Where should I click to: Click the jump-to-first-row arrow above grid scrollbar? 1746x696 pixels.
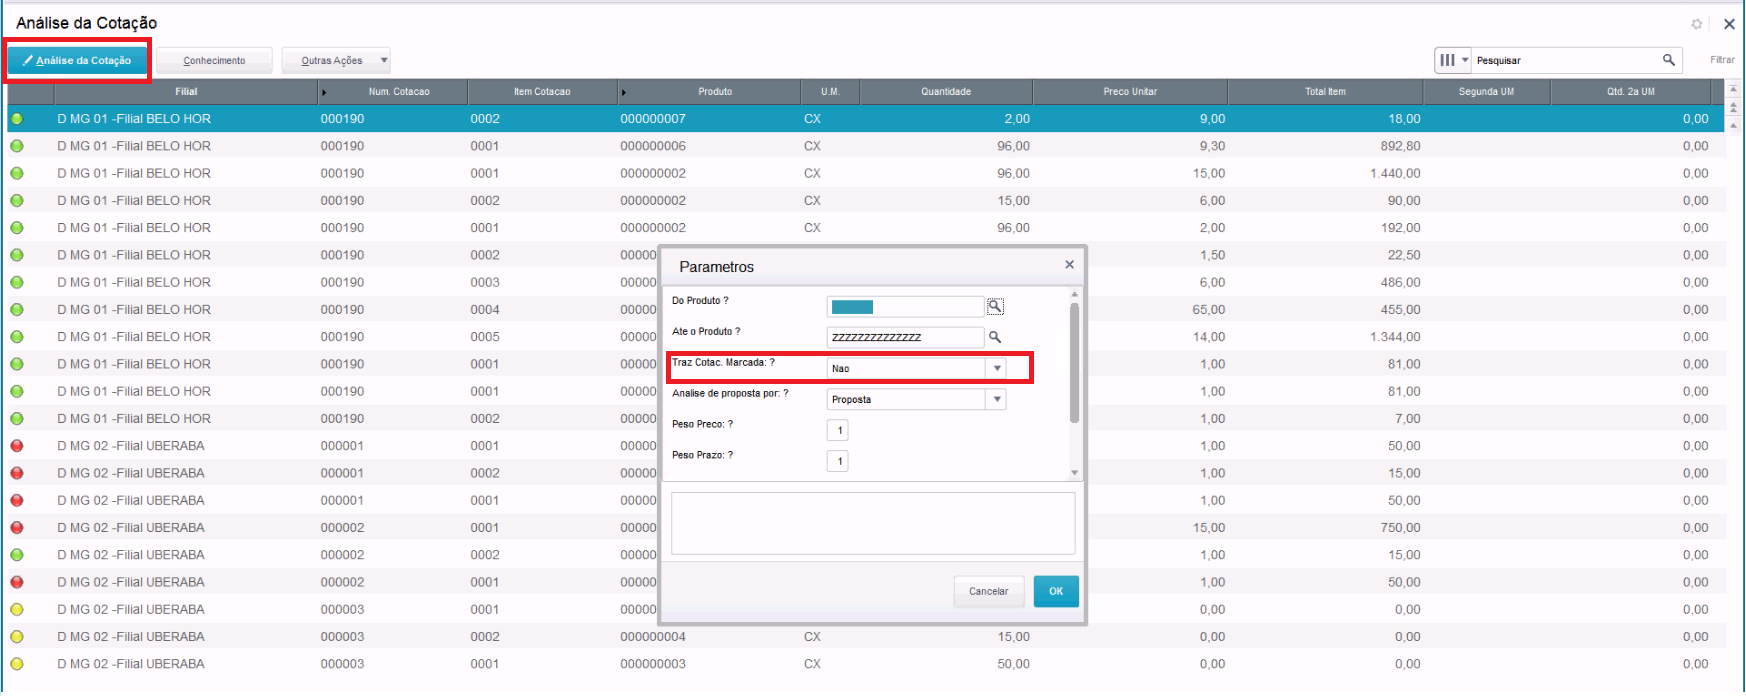pyautogui.click(x=1733, y=91)
